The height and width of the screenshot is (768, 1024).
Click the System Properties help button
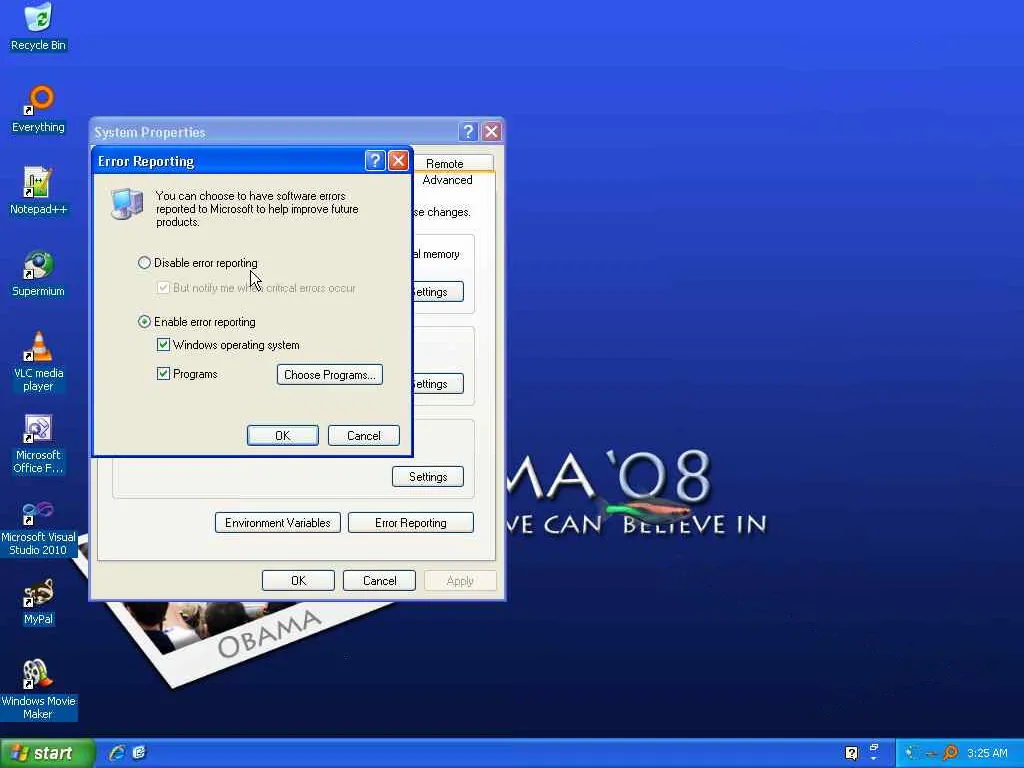(468, 132)
